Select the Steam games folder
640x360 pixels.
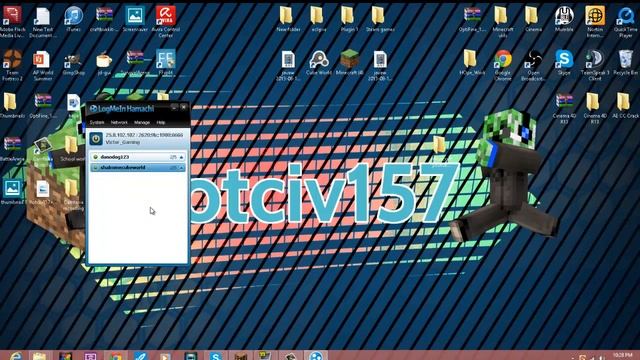[x=380, y=19]
